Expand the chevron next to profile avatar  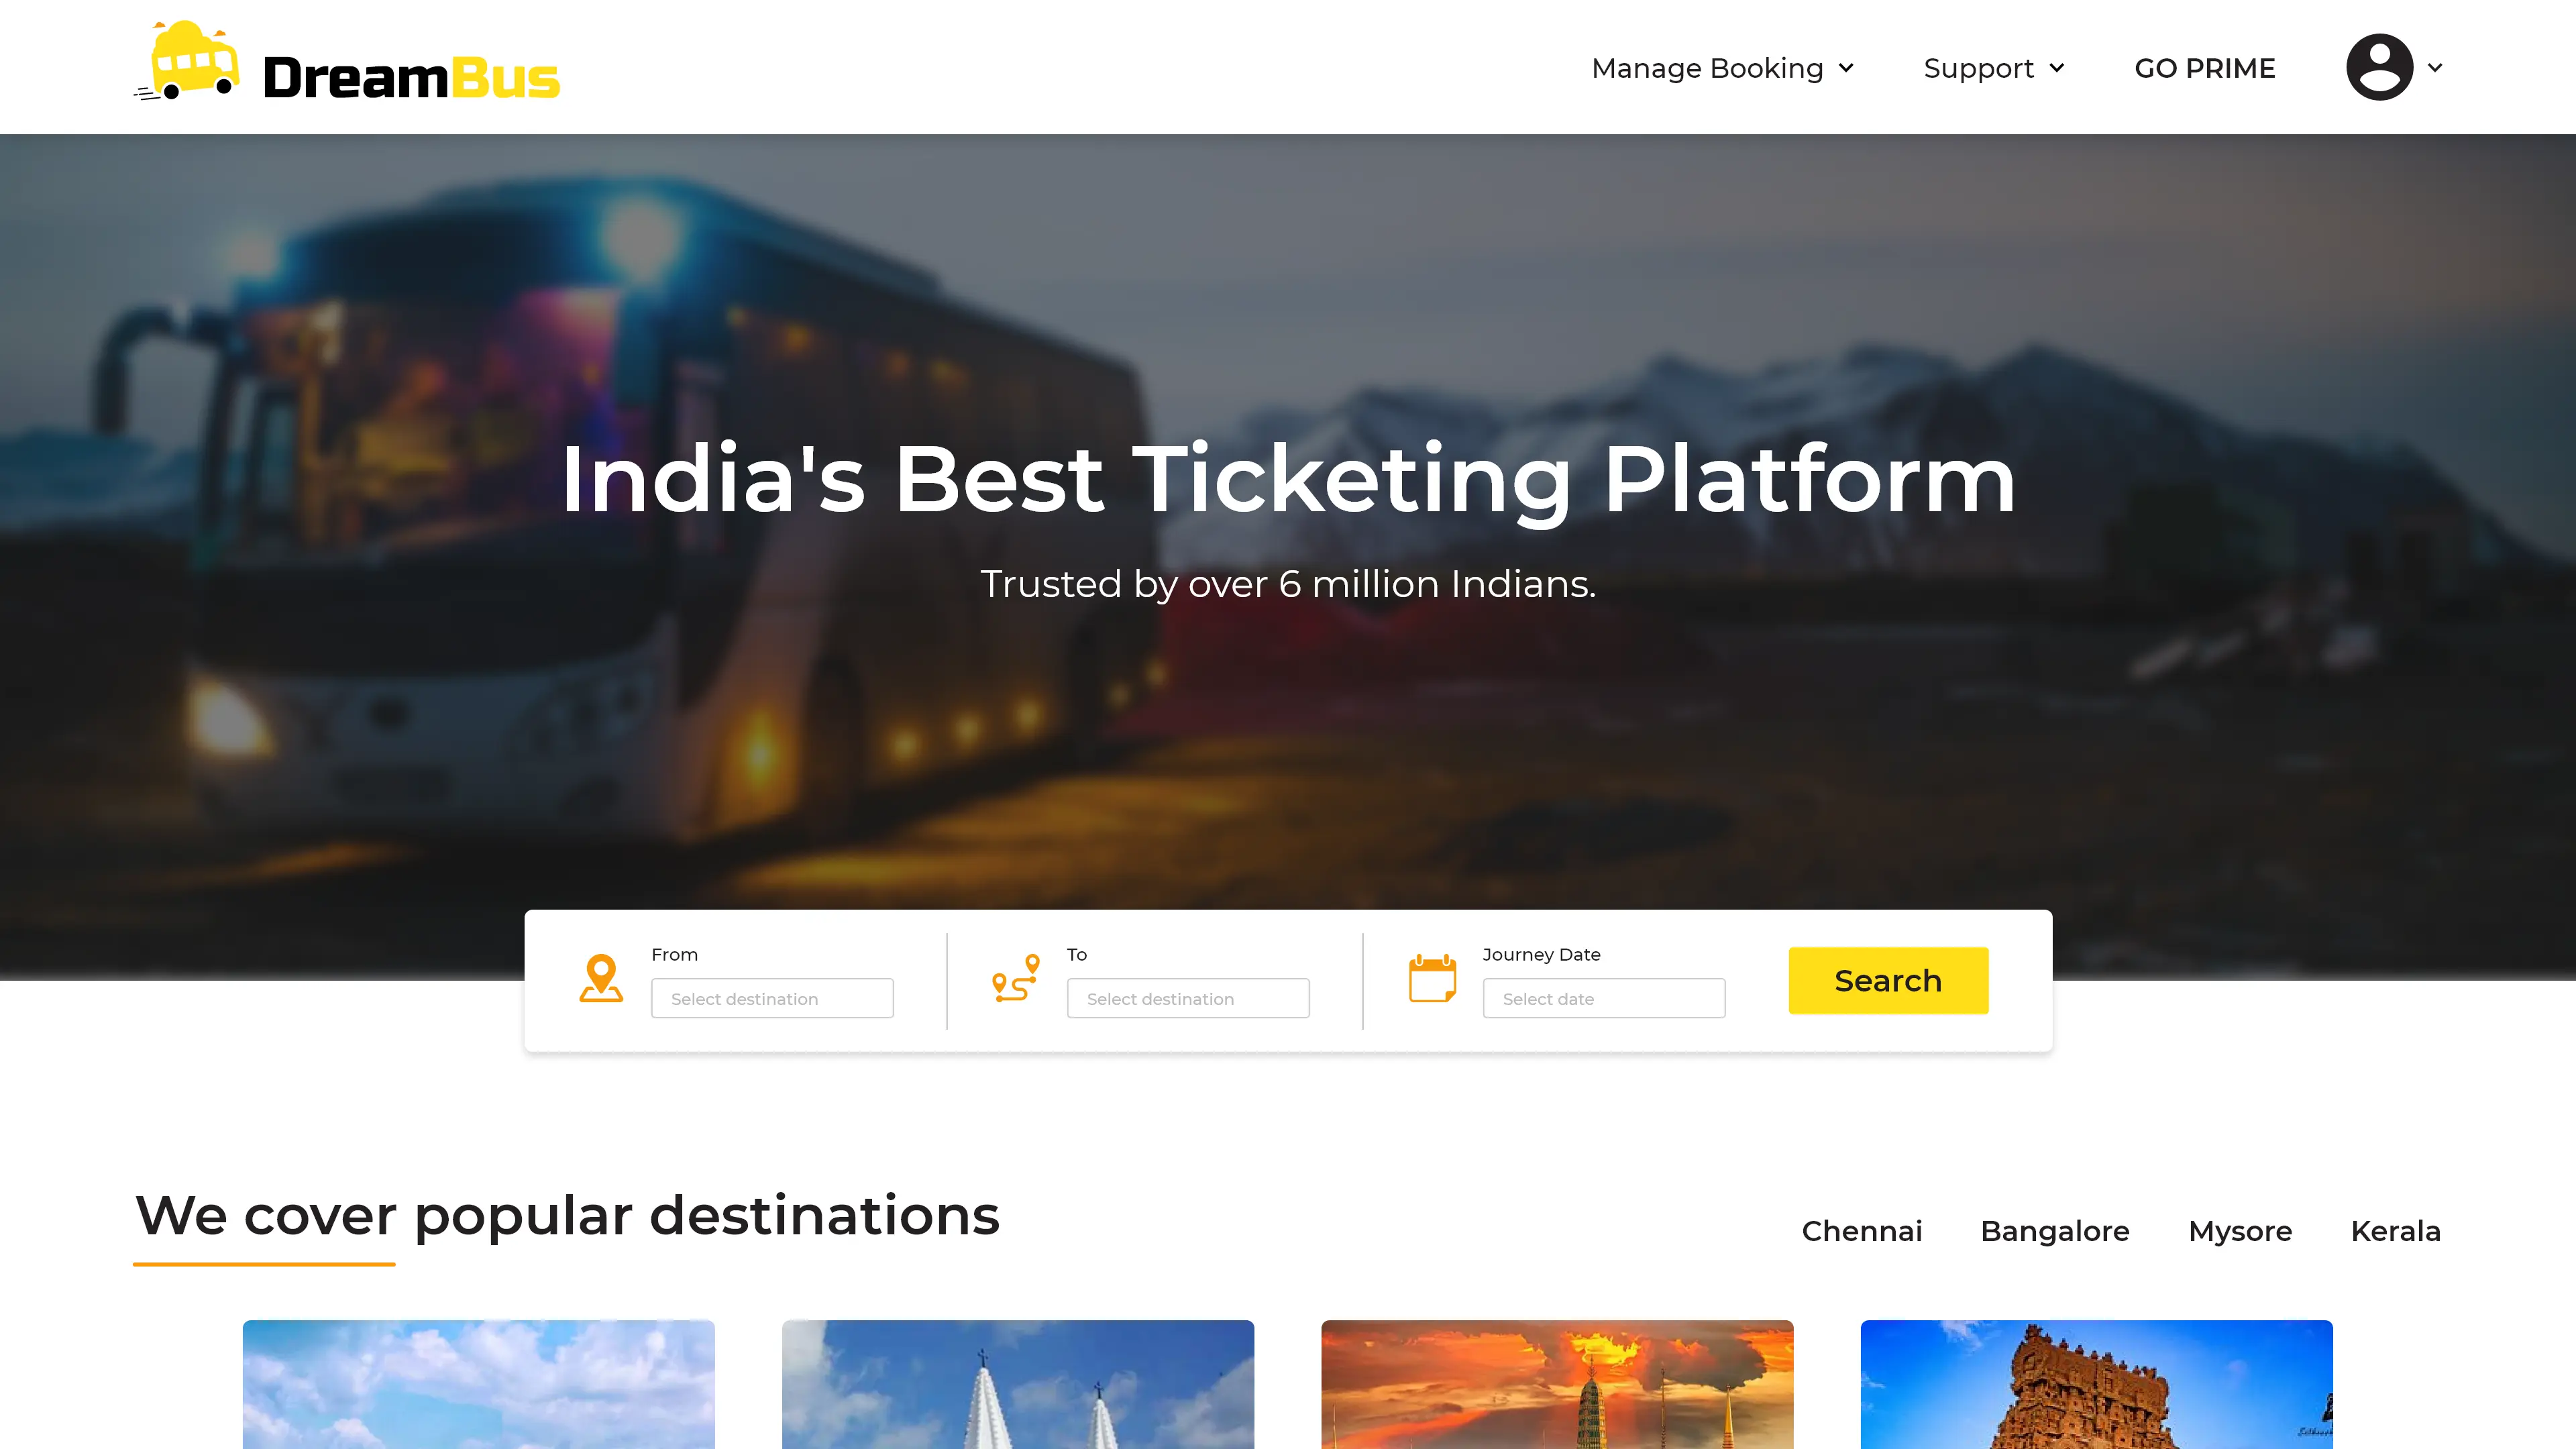[2435, 67]
